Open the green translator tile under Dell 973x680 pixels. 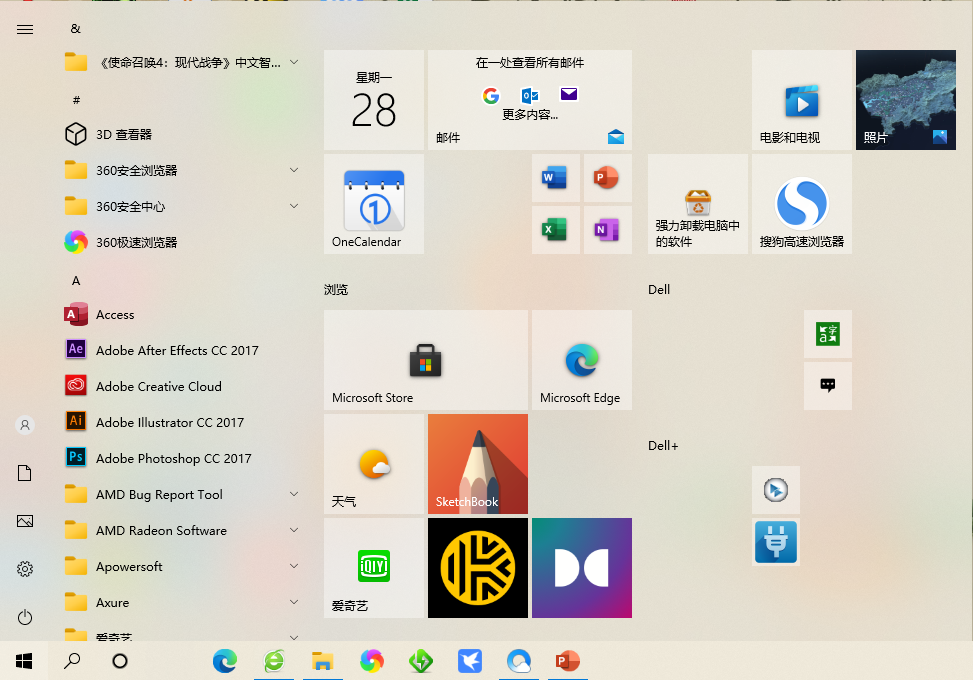coord(828,334)
